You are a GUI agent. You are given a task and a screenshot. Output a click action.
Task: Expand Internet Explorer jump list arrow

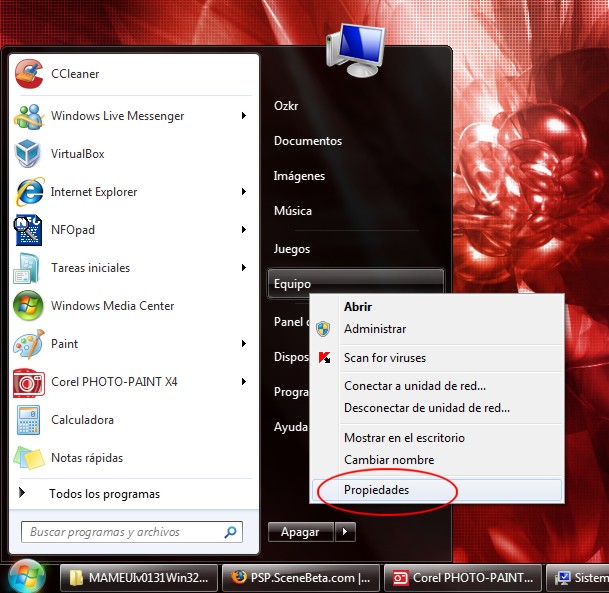(x=244, y=191)
